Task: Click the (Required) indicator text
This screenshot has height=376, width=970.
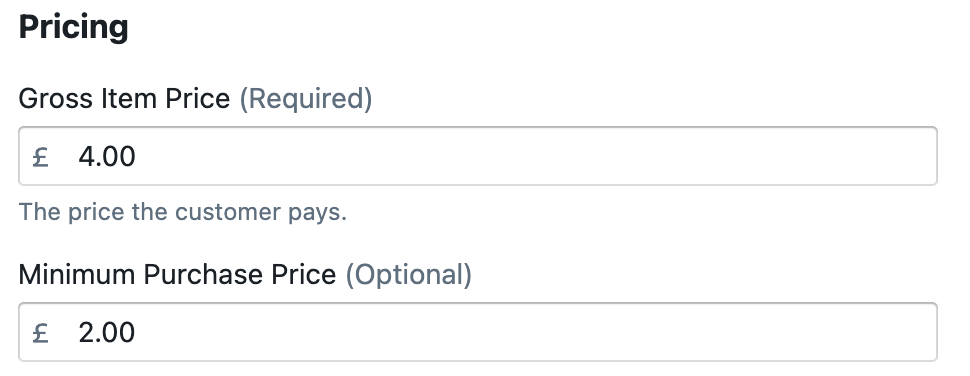Action: [x=306, y=99]
